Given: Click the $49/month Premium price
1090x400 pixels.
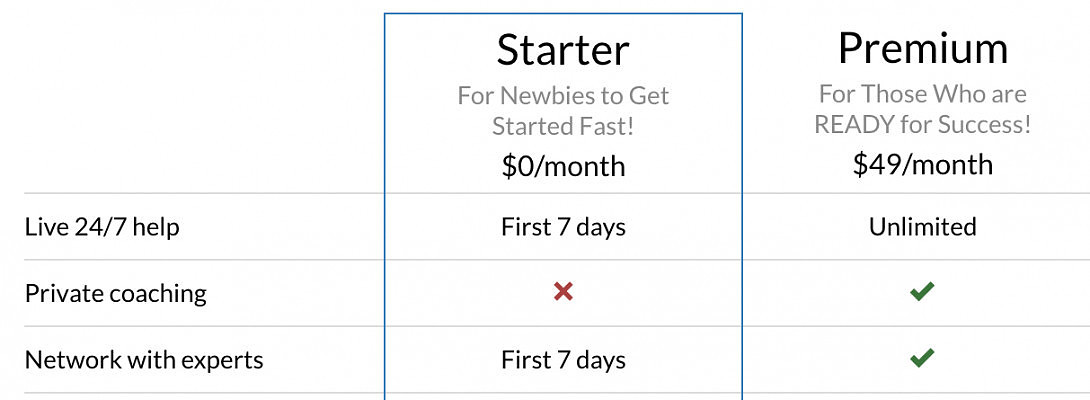Looking at the screenshot, I should [922, 164].
